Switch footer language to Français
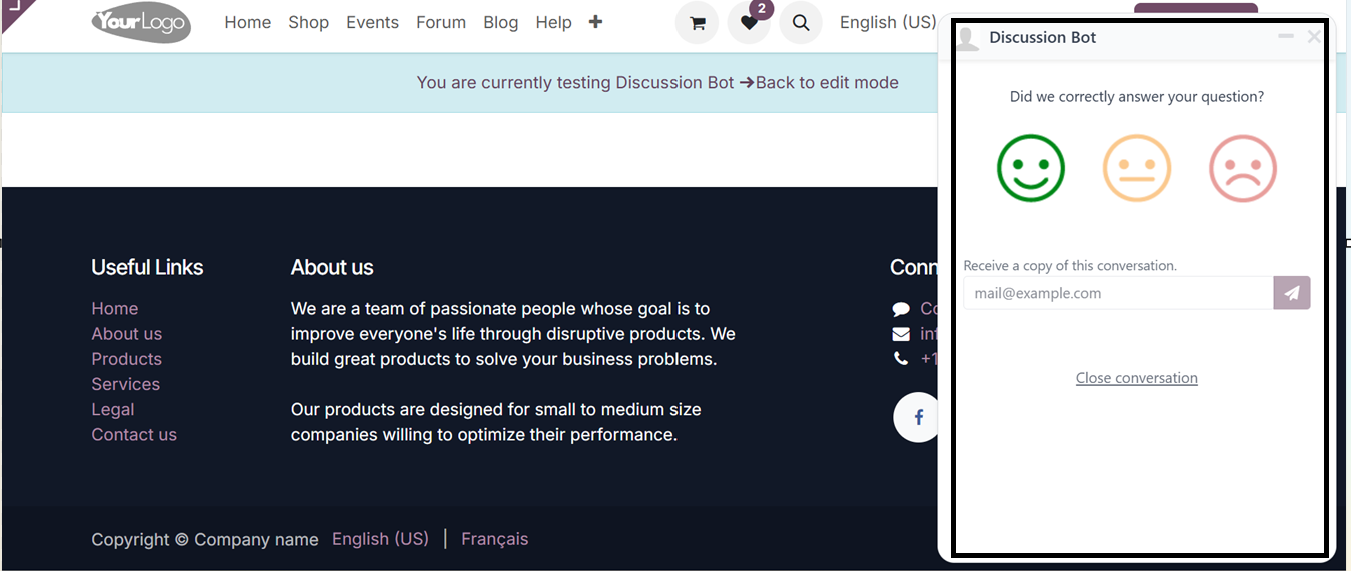Screen dimensions: 1351x571 pyautogui.click(x=494, y=539)
